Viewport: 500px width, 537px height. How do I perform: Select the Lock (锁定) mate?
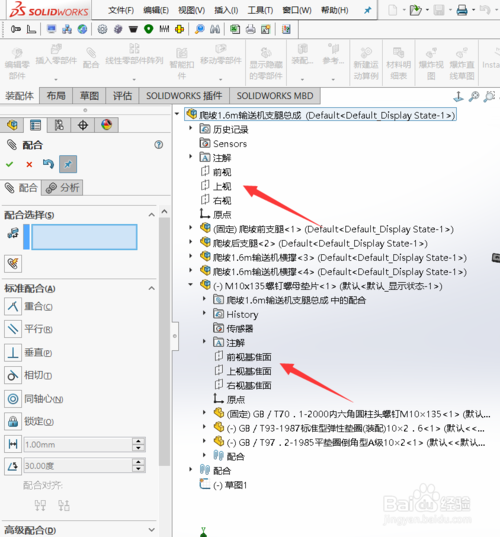pos(13,422)
